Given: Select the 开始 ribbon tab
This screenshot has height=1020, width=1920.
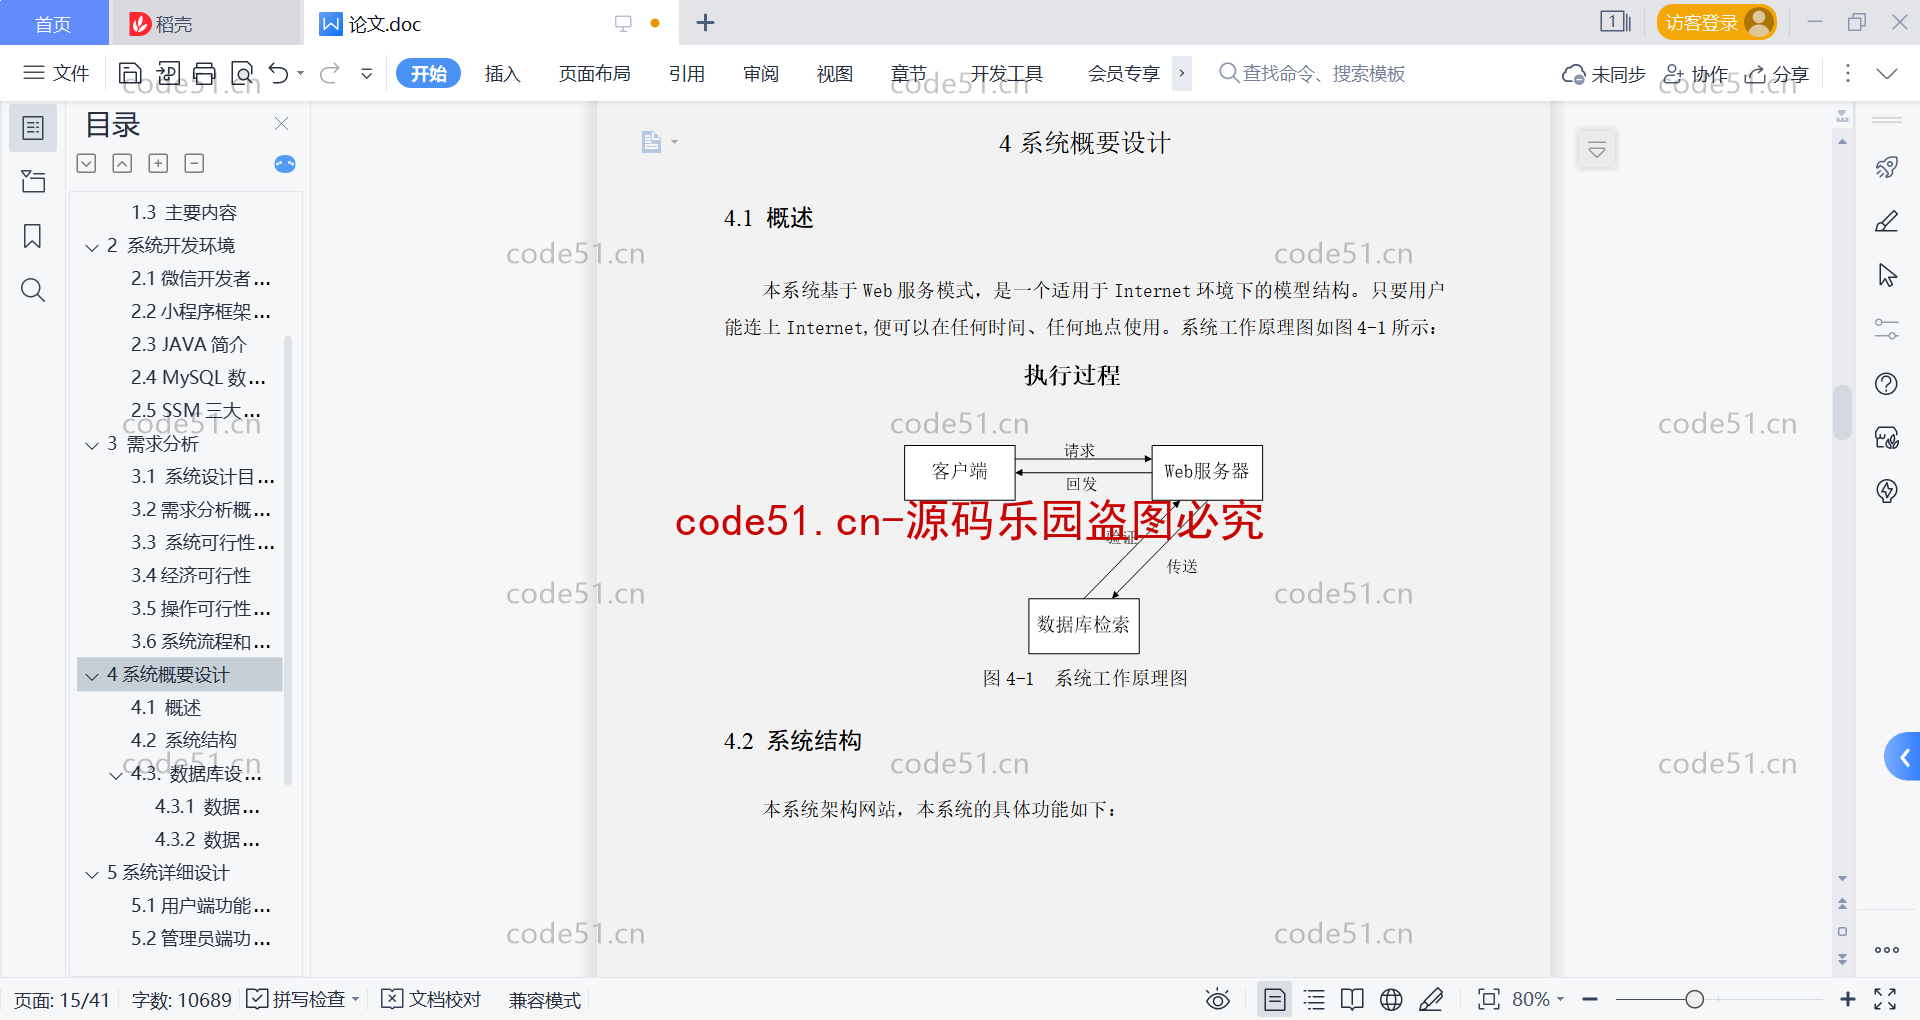Looking at the screenshot, I should [428, 73].
